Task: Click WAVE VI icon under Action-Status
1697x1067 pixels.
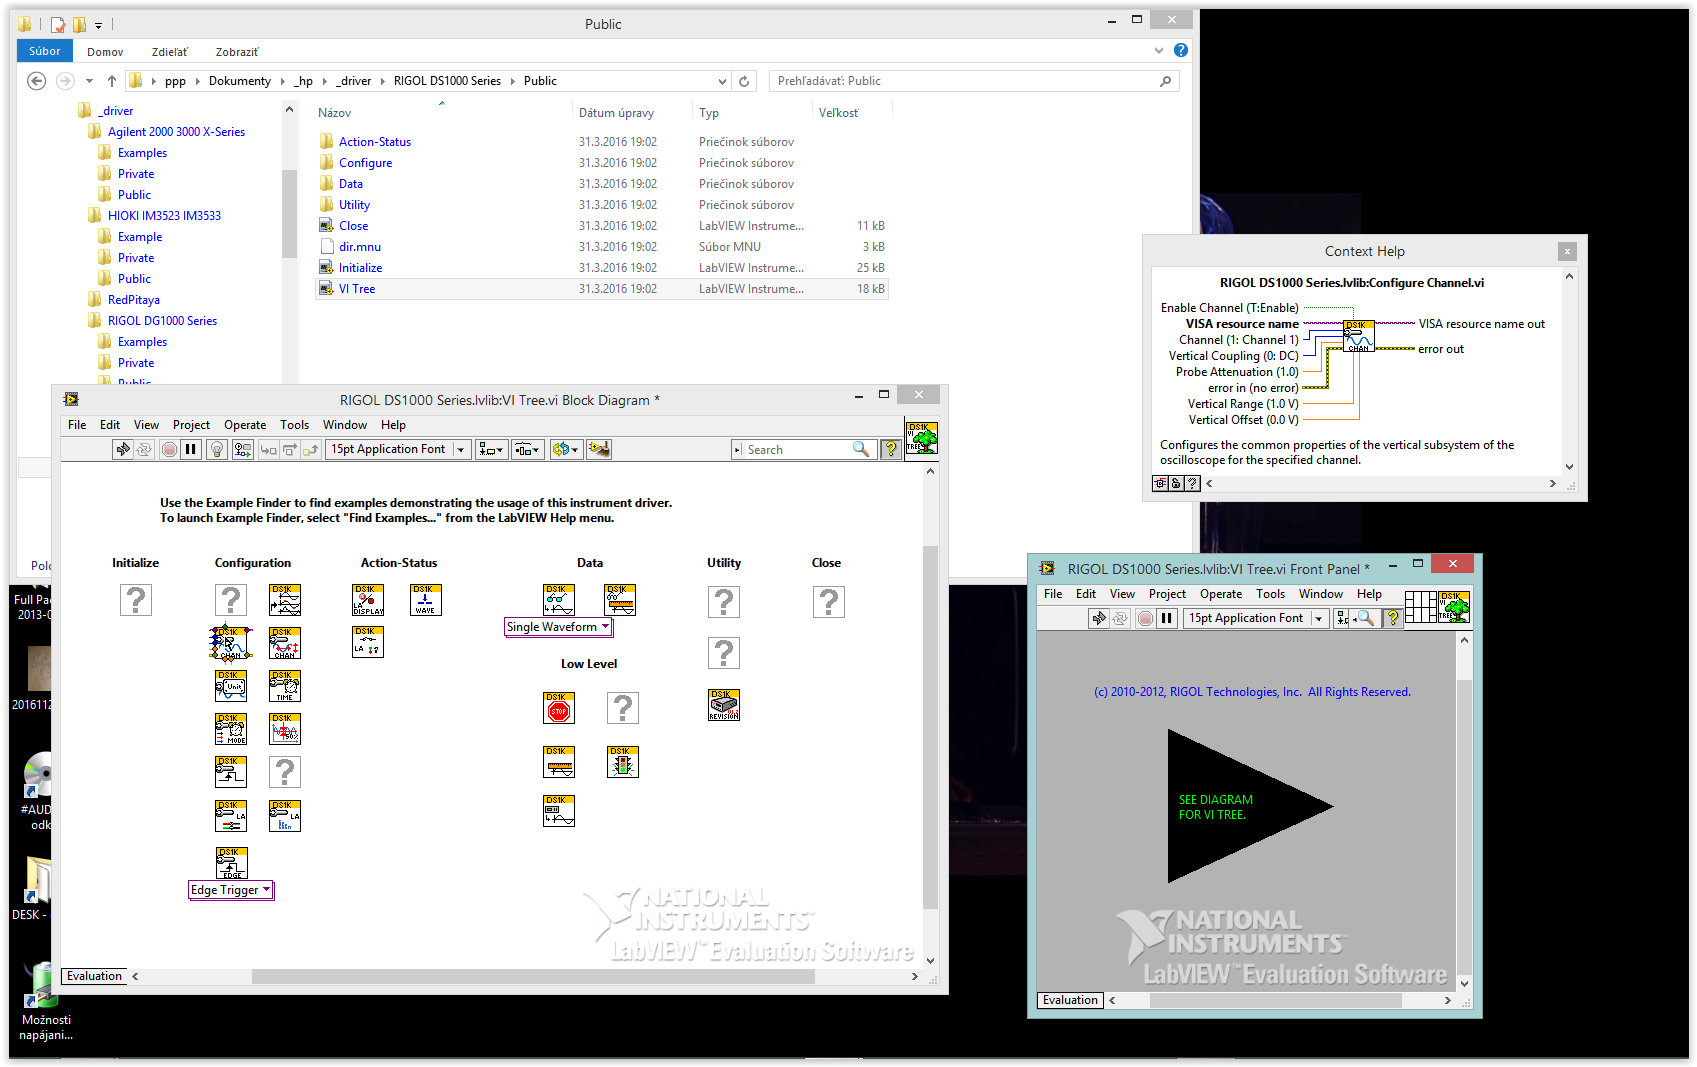Action: 425,600
